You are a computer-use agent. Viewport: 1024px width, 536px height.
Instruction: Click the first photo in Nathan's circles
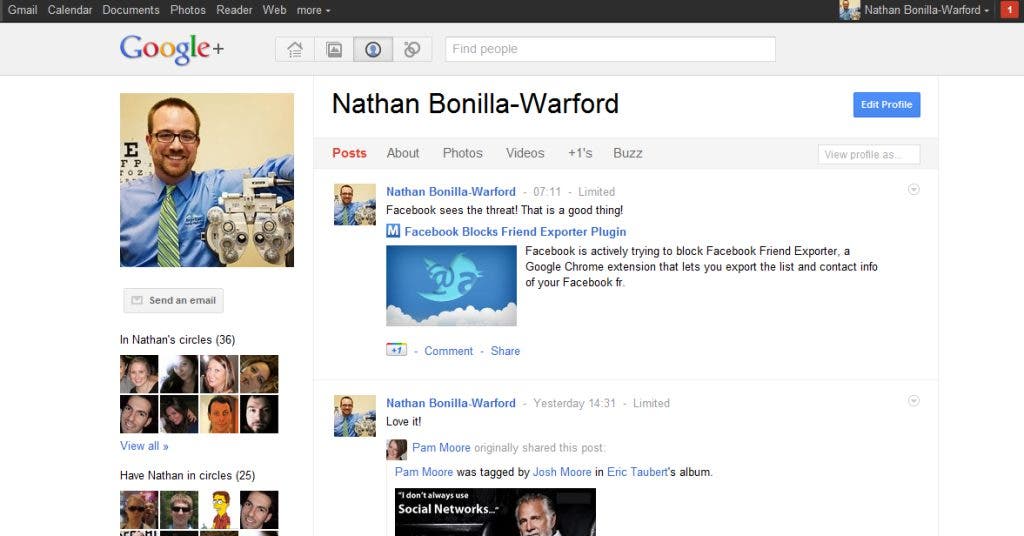click(x=139, y=374)
